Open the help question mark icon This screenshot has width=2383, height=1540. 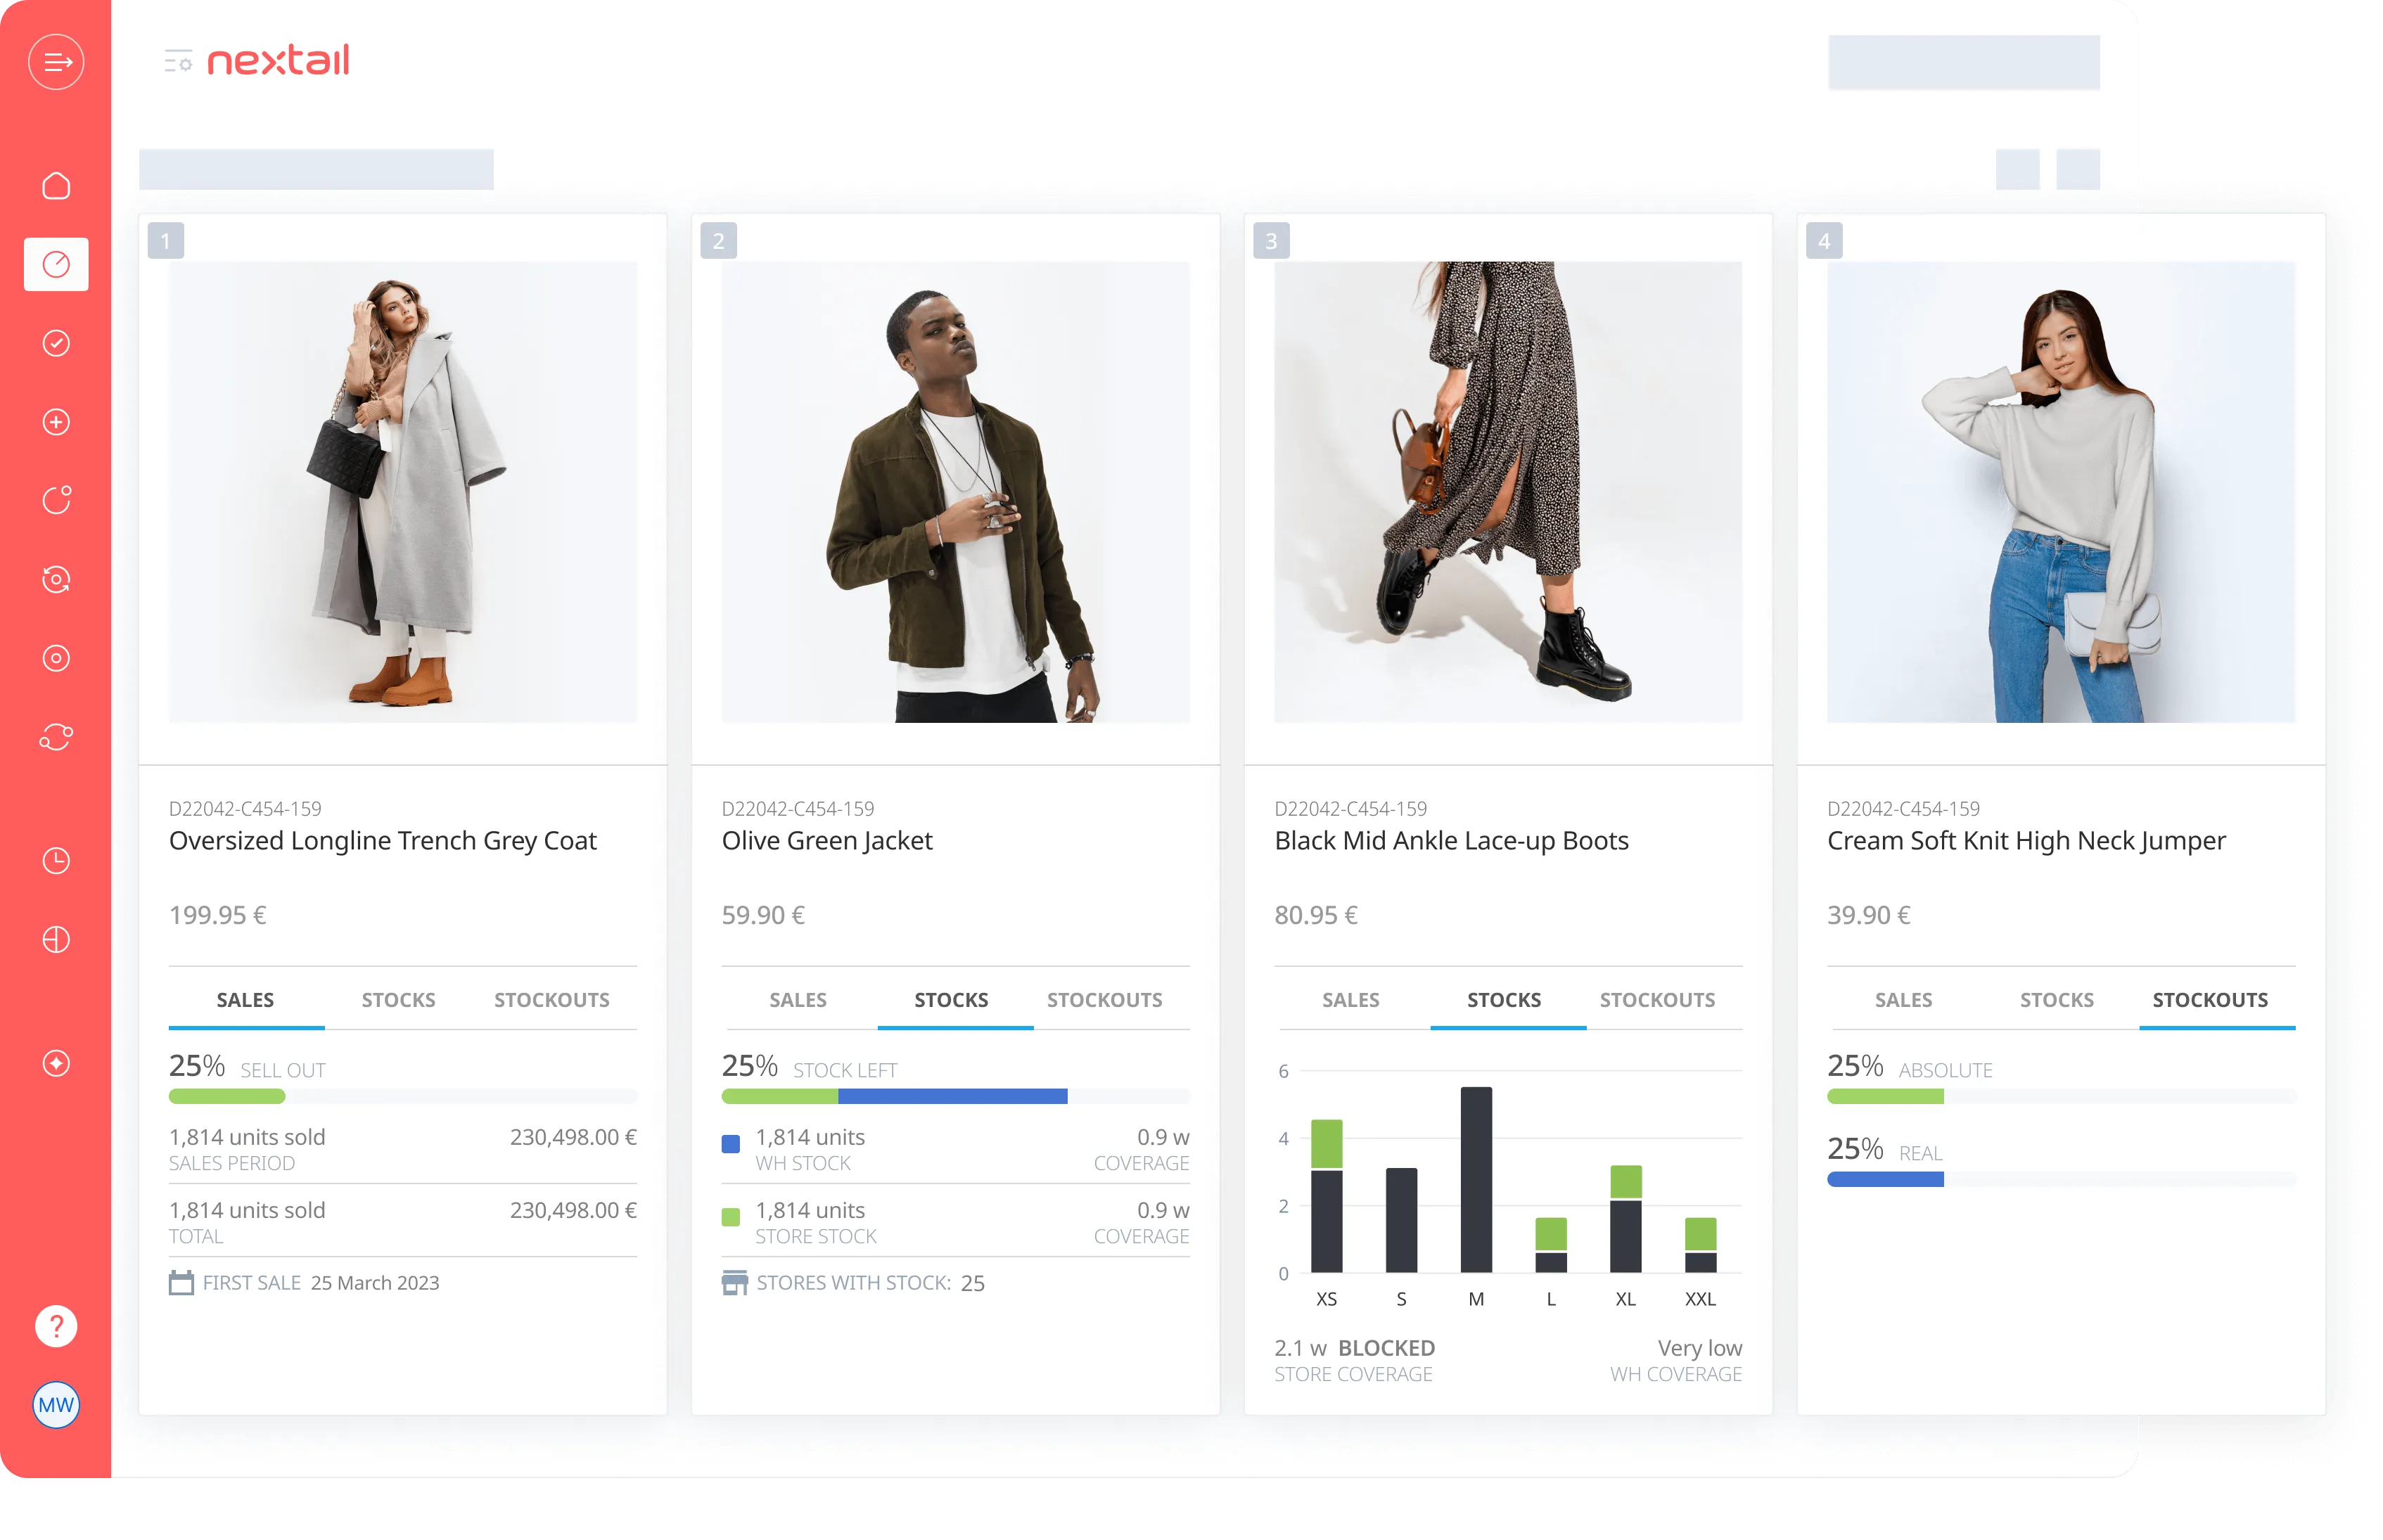[56, 1326]
